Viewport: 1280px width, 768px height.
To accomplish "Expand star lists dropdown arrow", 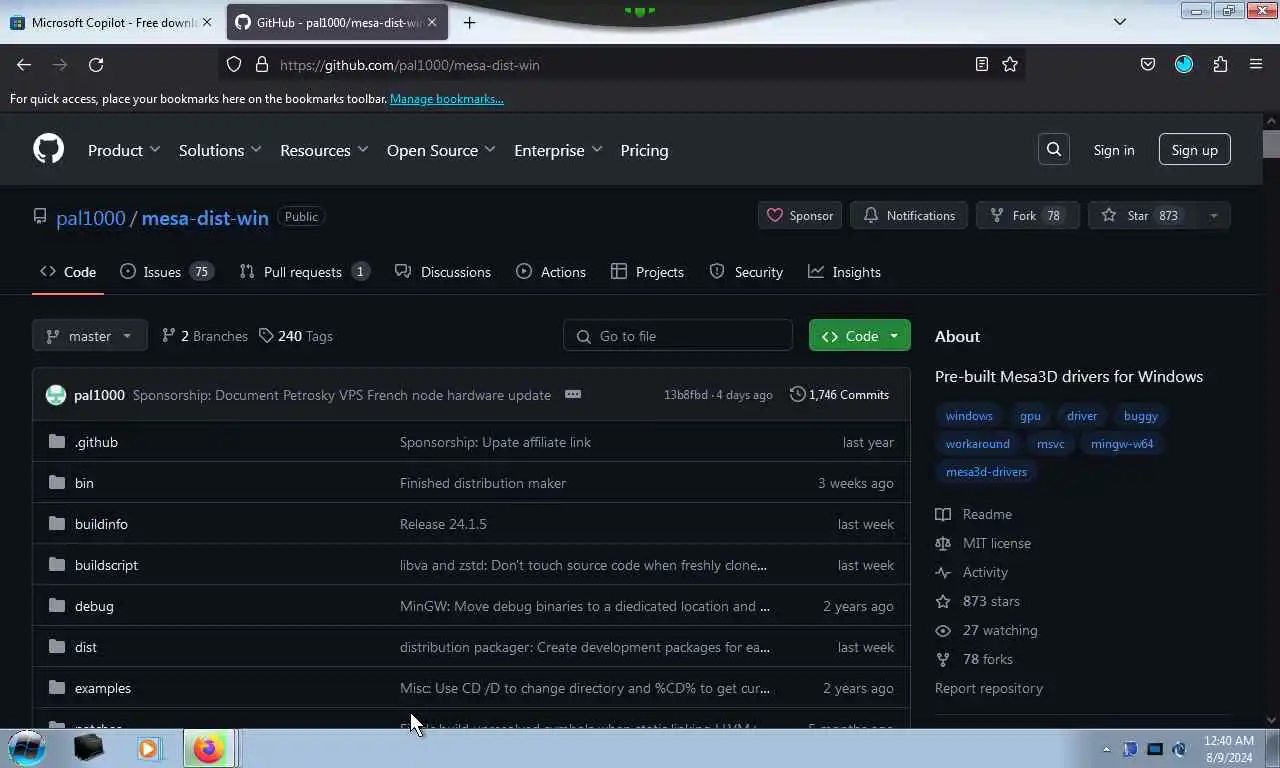I will click(1214, 215).
